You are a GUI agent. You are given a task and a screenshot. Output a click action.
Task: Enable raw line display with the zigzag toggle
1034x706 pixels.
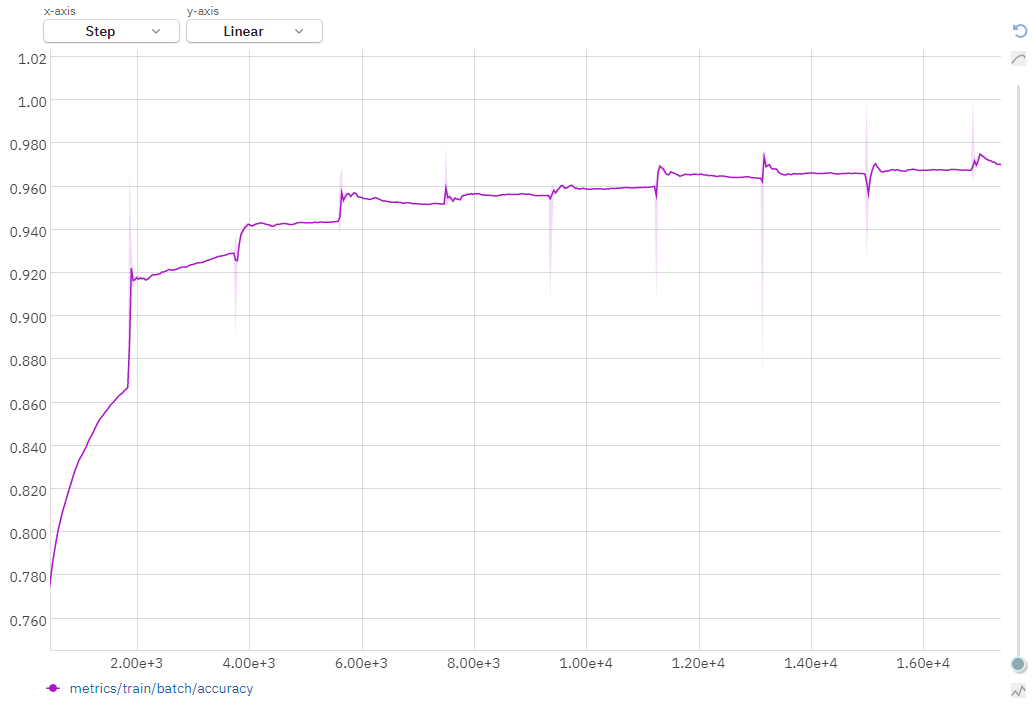coord(1017,691)
